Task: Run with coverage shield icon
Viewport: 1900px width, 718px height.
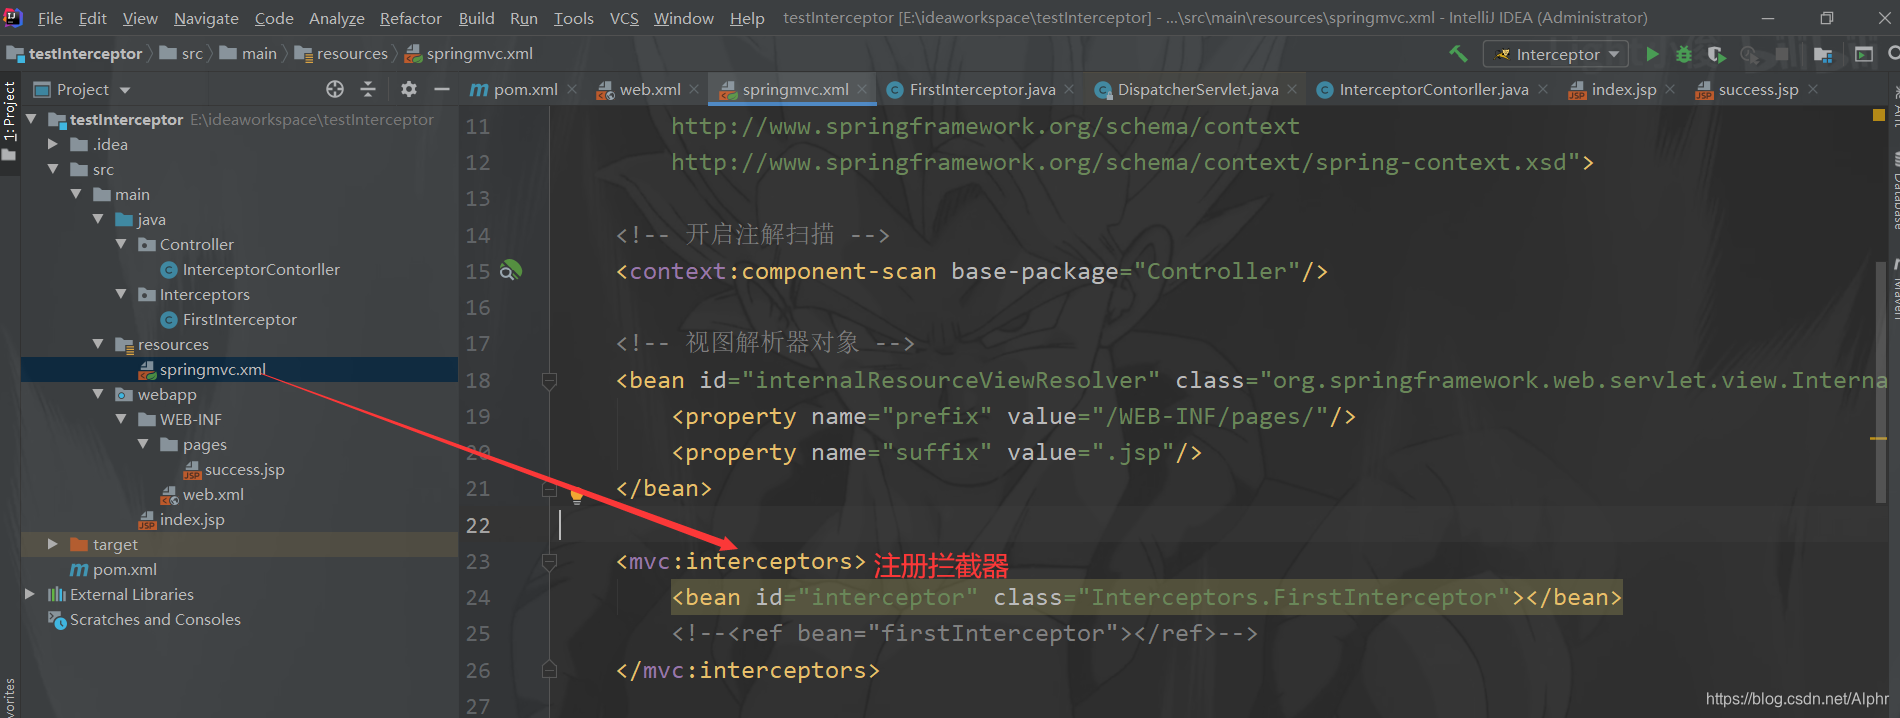Action: click(1716, 54)
